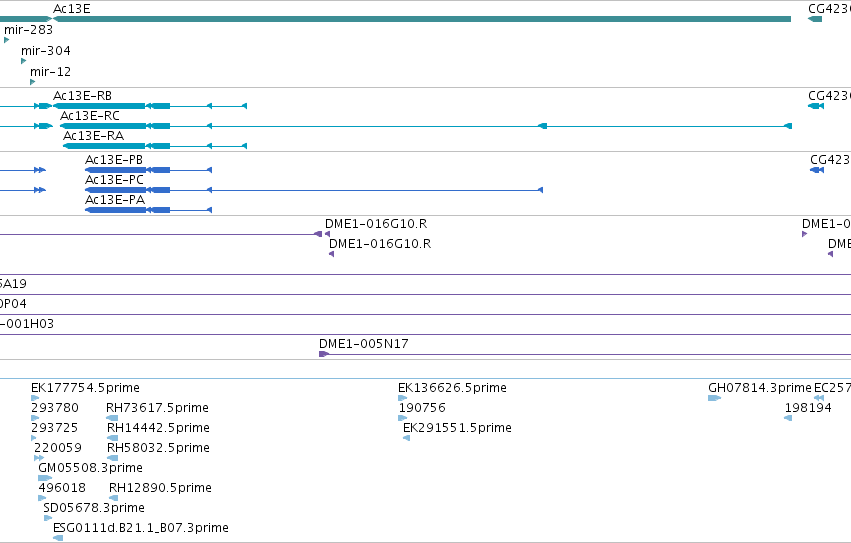The width and height of the screenshot is (851, 543).
Task: Select the EK136626.5prime EST label
Action: (x=452, y=388)
